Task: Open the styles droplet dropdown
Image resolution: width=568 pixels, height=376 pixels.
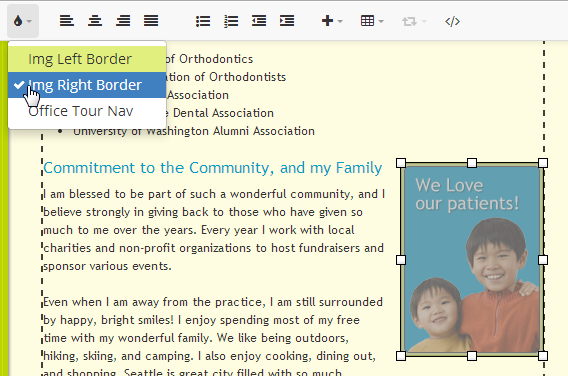Action: 22,21
